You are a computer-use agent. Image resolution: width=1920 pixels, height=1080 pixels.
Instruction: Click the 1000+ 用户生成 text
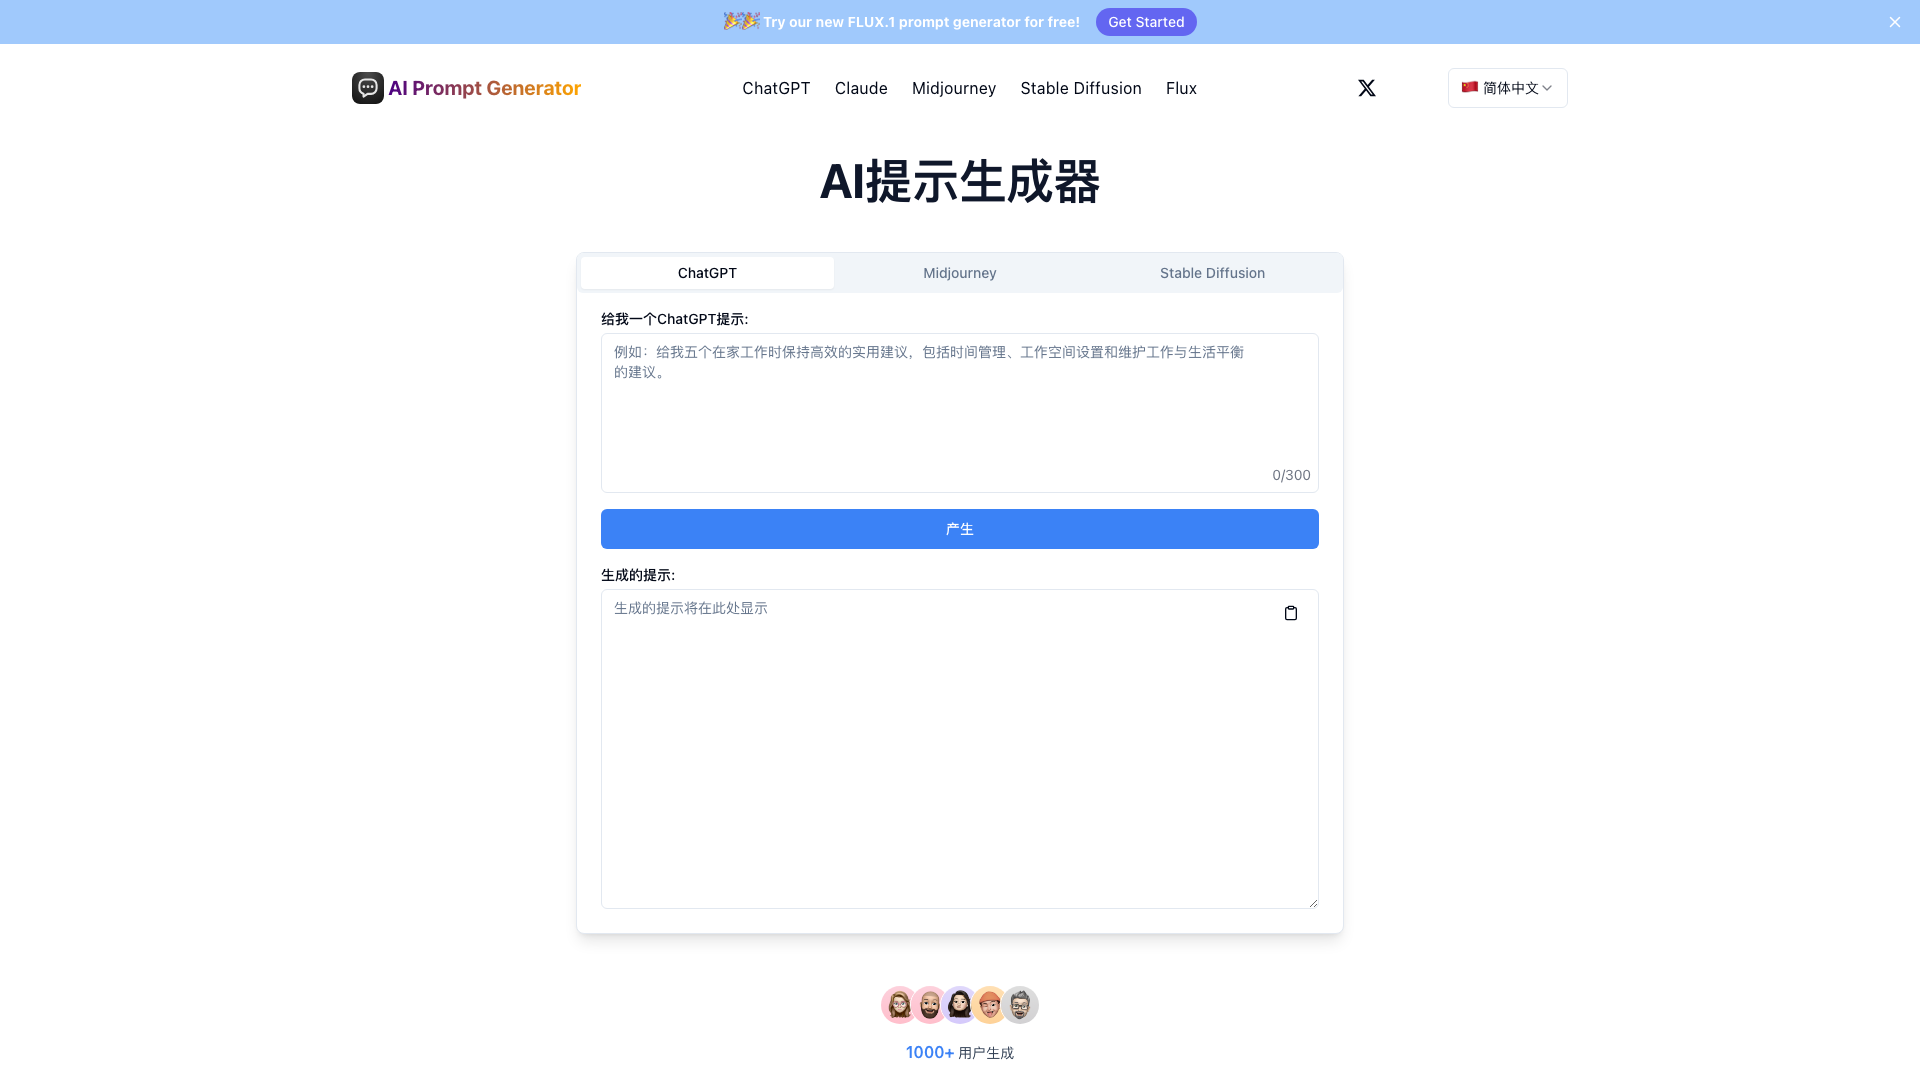[960, 1052]
